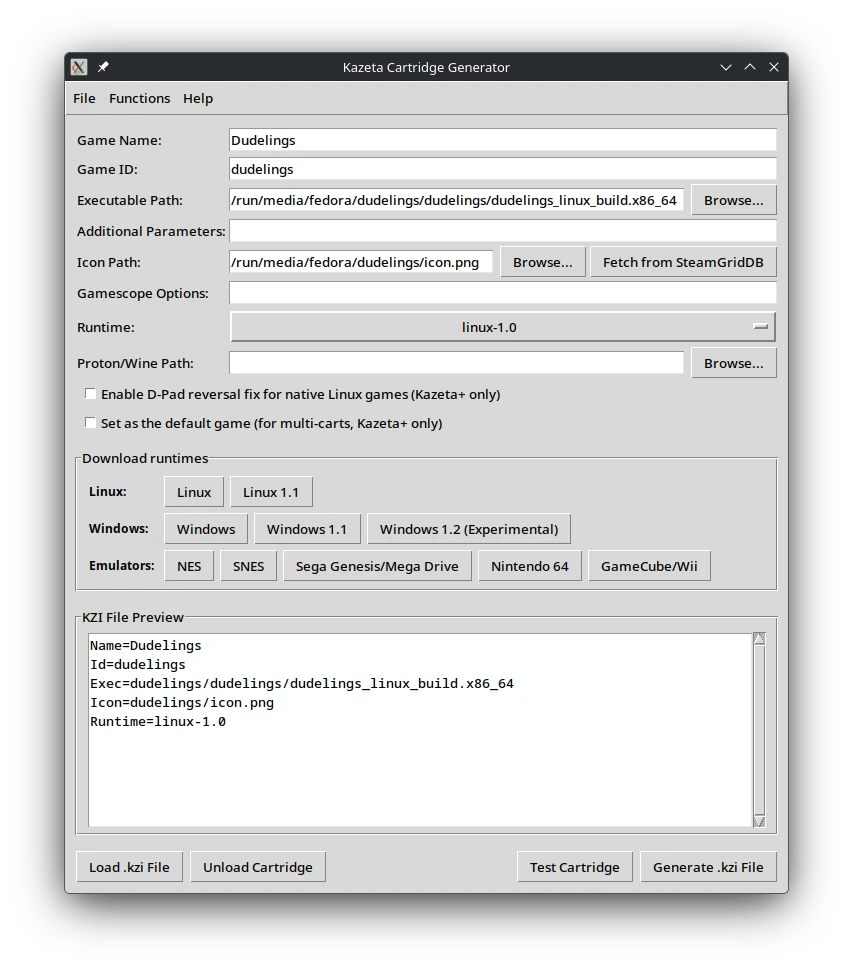
Task: Download the SNES emulator runtime
Action: tap(248, 565)
